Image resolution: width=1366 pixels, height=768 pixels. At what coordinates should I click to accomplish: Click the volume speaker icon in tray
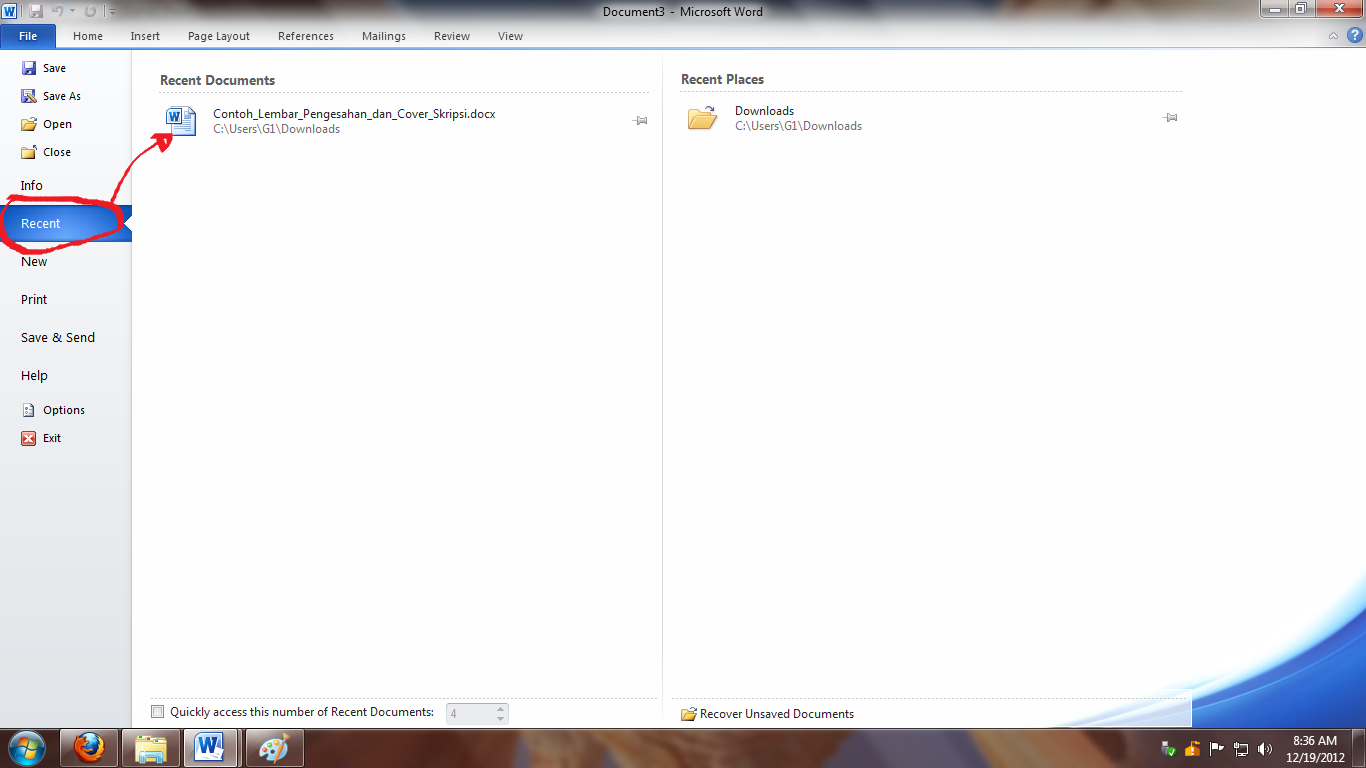(1265, 748)
